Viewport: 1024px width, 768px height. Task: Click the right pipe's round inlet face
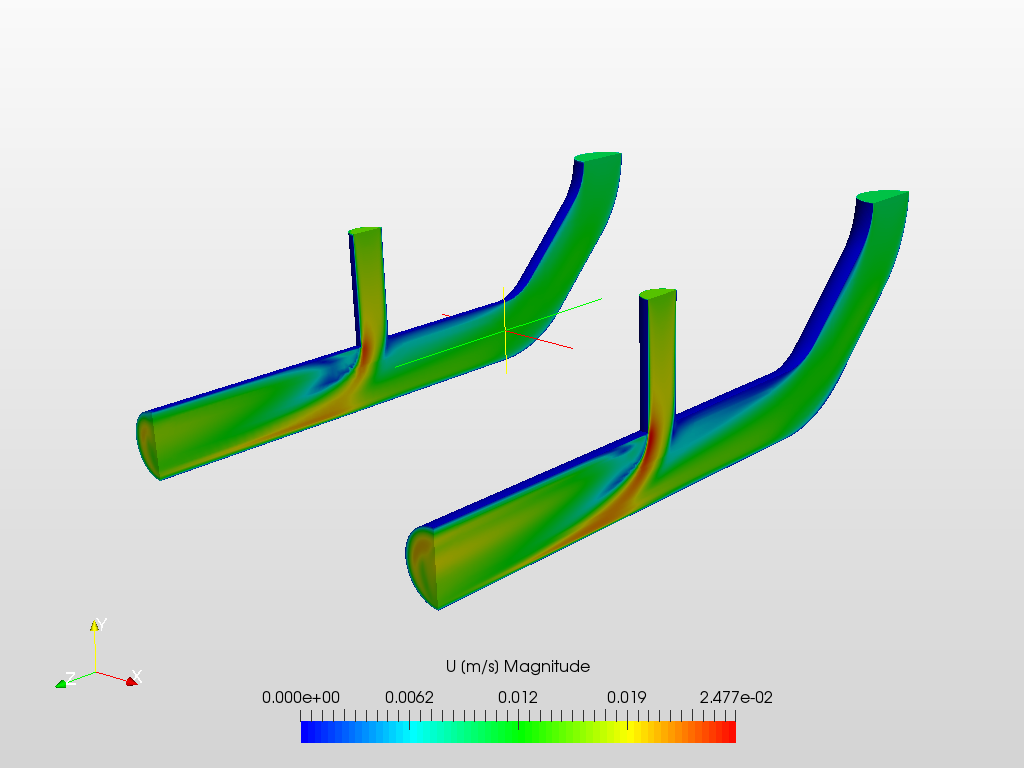pyautogui.click(x=421, y=567)
